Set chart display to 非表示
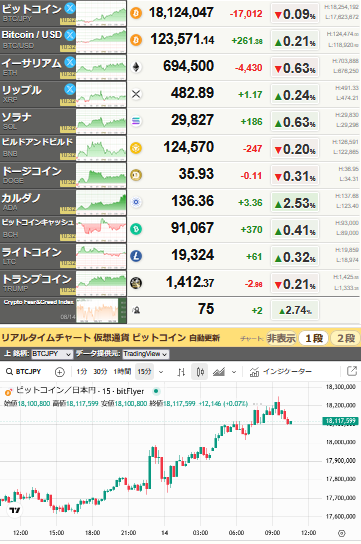The width and height of the screenshot is (361, 544). pos(281,338)
